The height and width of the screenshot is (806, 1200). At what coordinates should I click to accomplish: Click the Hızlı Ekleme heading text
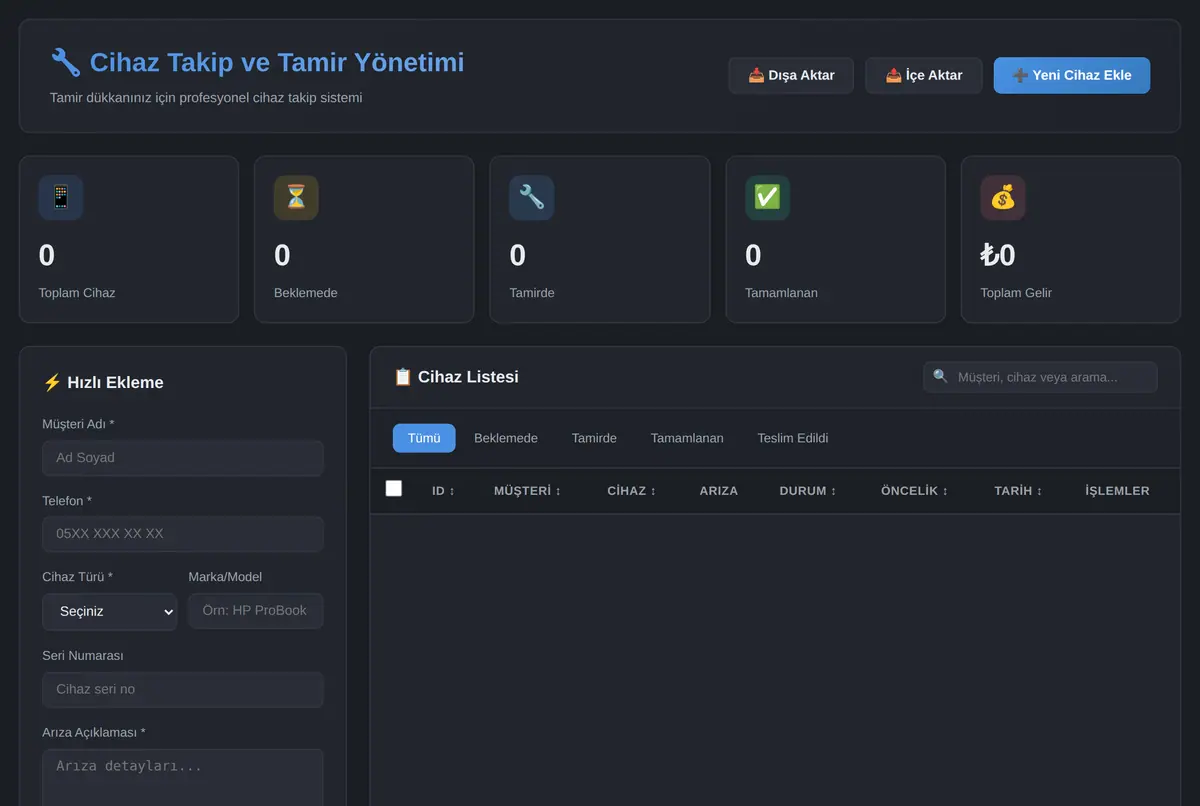click(115, 382)
